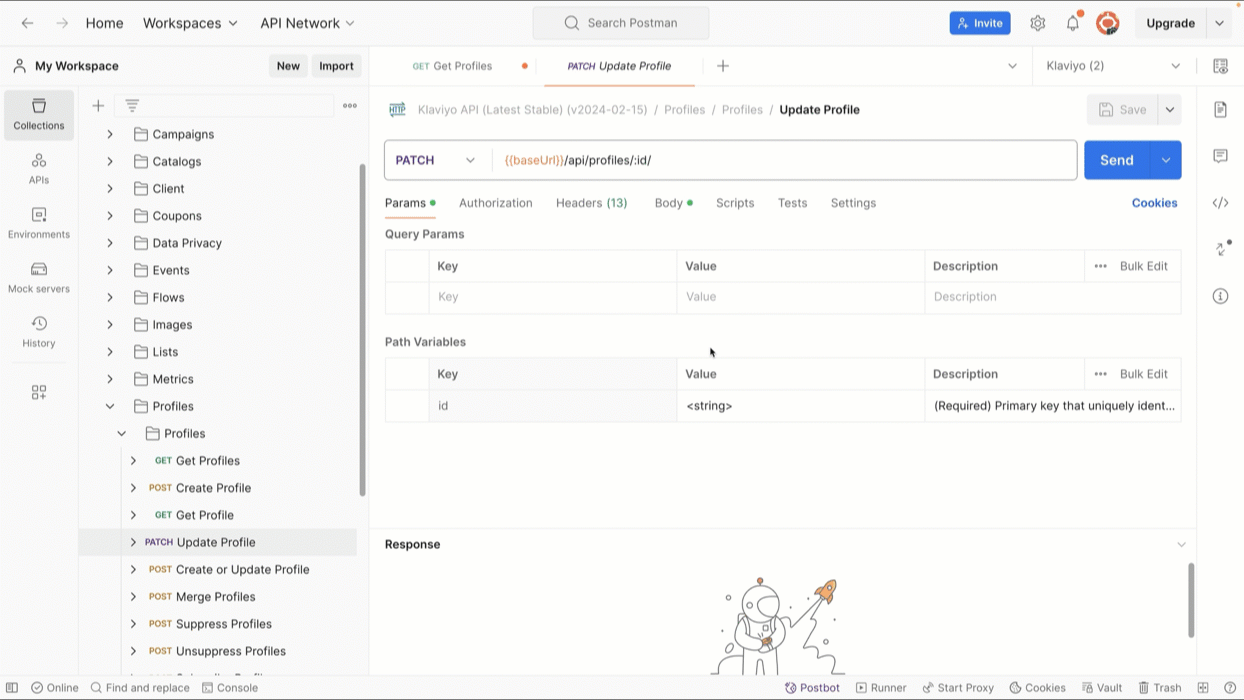1244x700 pixels.
Task: Open the History sidebar section
Action: 39,331
